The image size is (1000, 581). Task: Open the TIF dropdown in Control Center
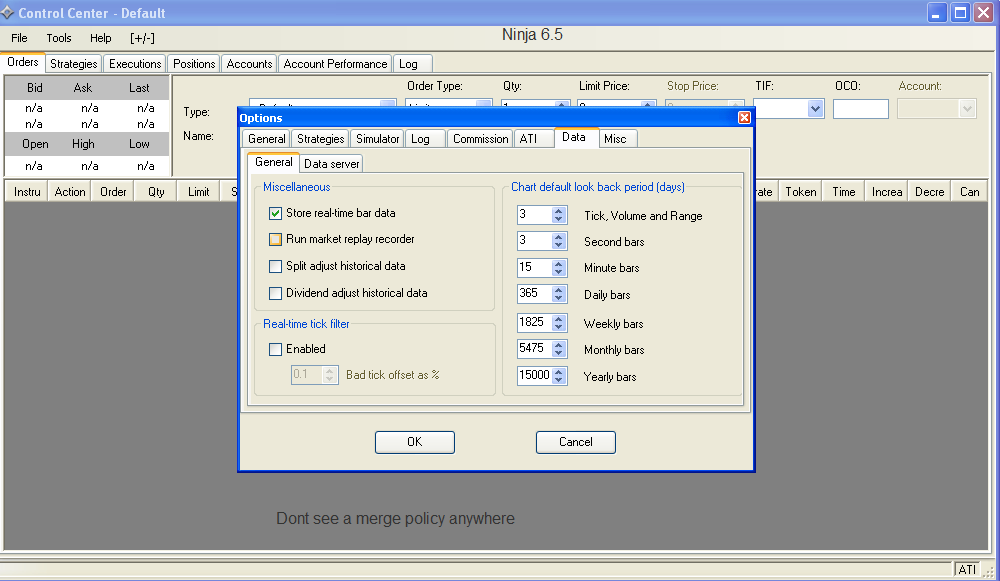click(x=814, y=109)
